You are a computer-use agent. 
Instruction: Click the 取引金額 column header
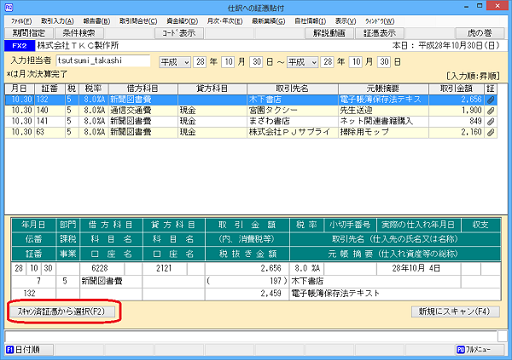(456, 89)
